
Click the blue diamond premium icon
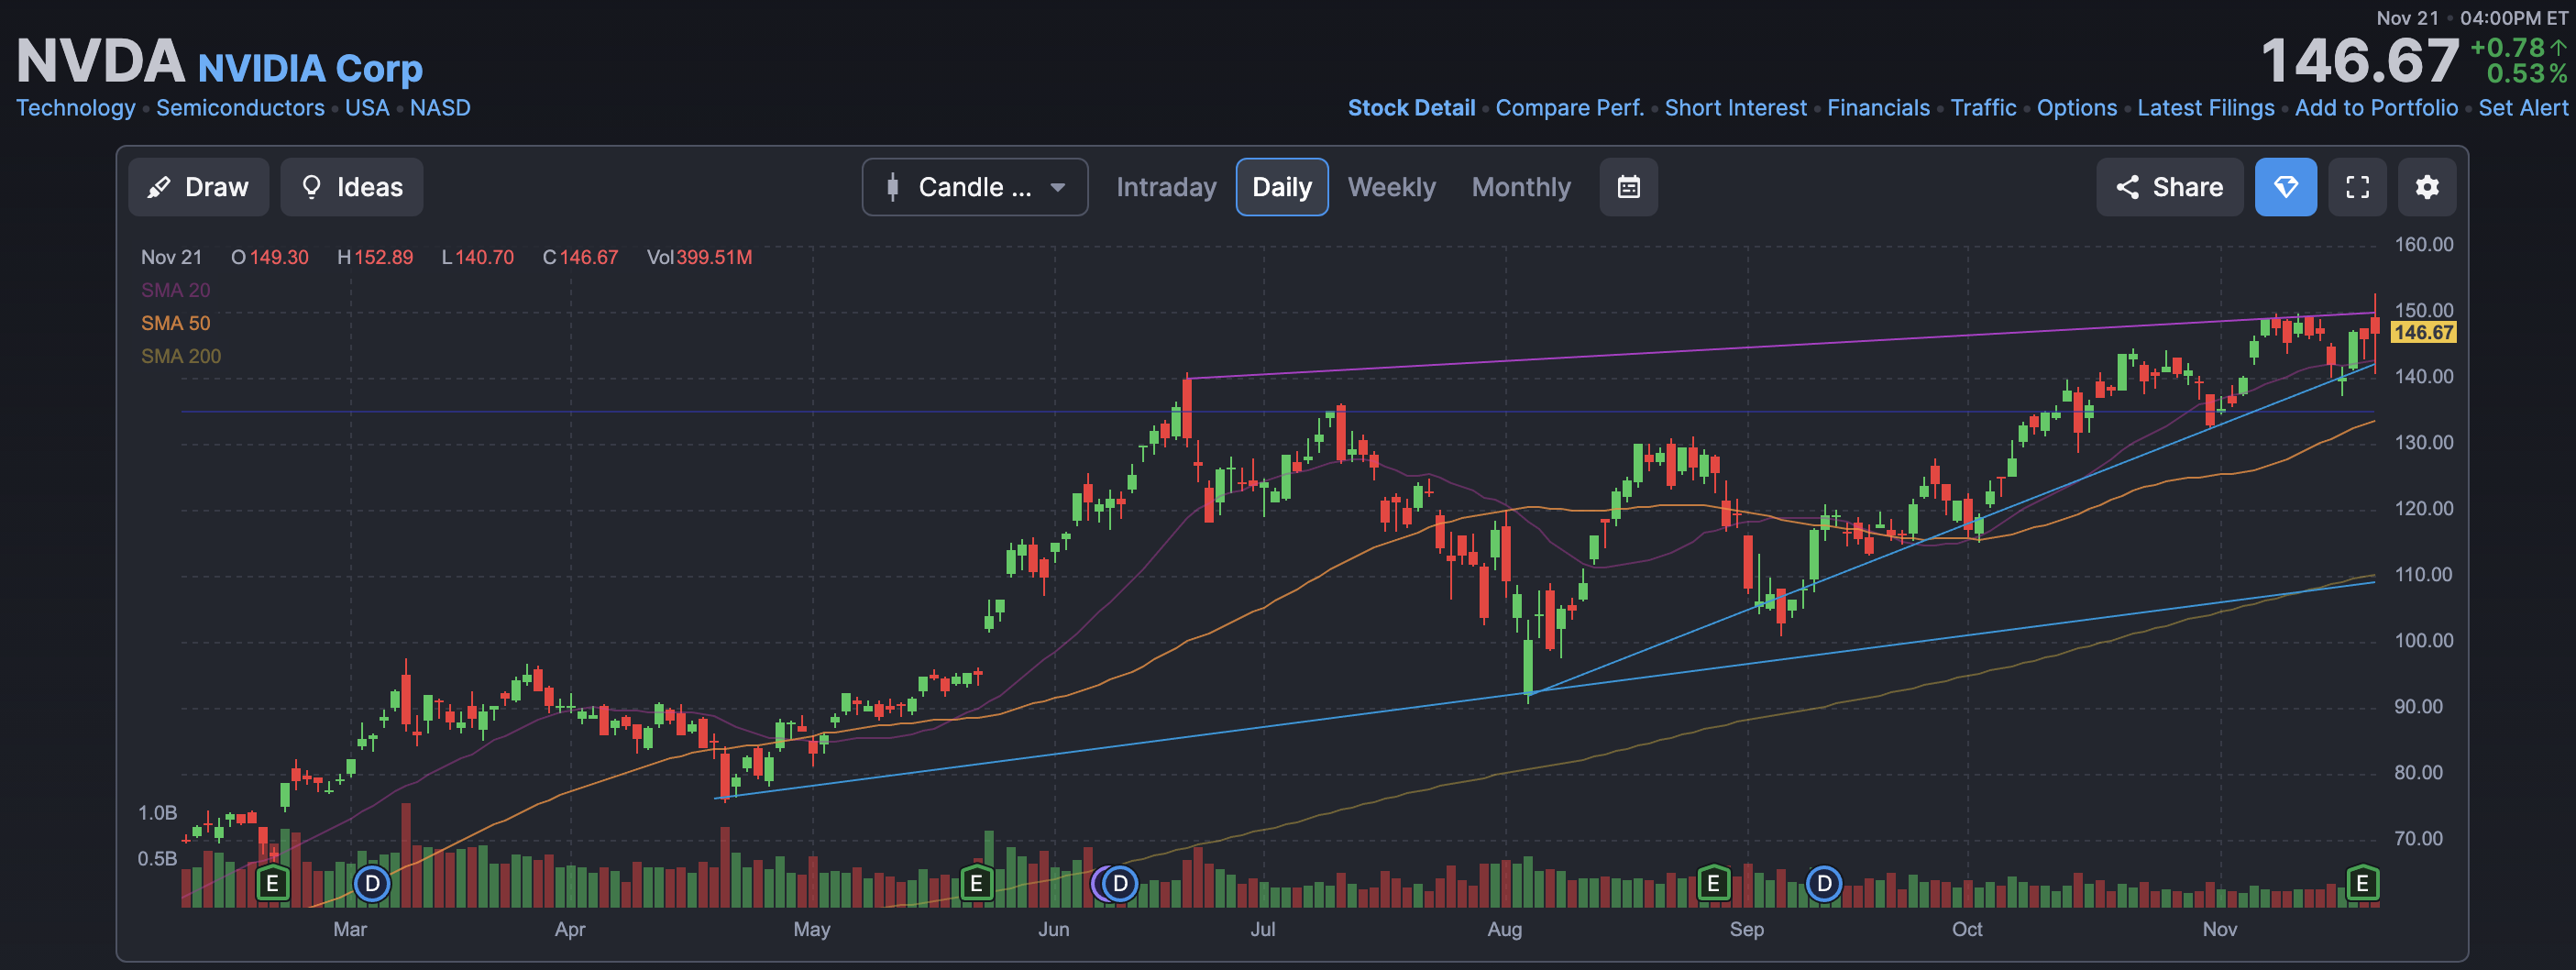[x=2285, y=187]
